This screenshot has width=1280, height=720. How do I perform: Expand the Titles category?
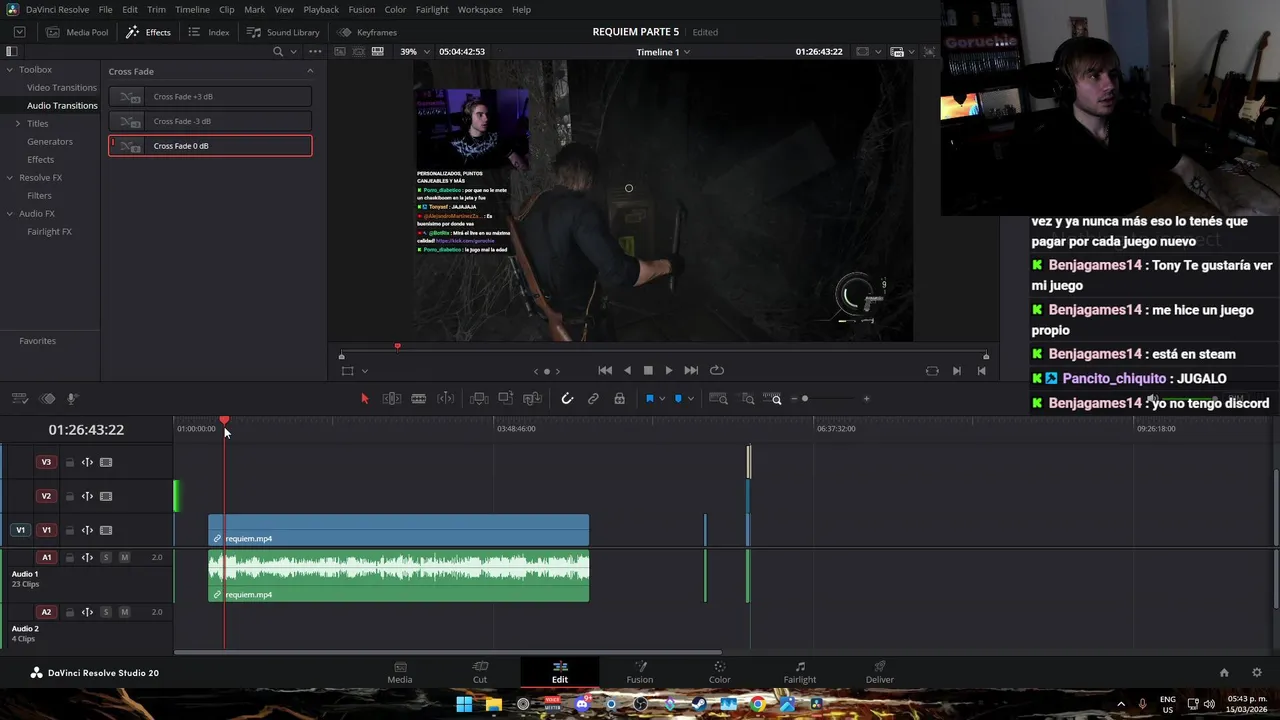(17, 123)
